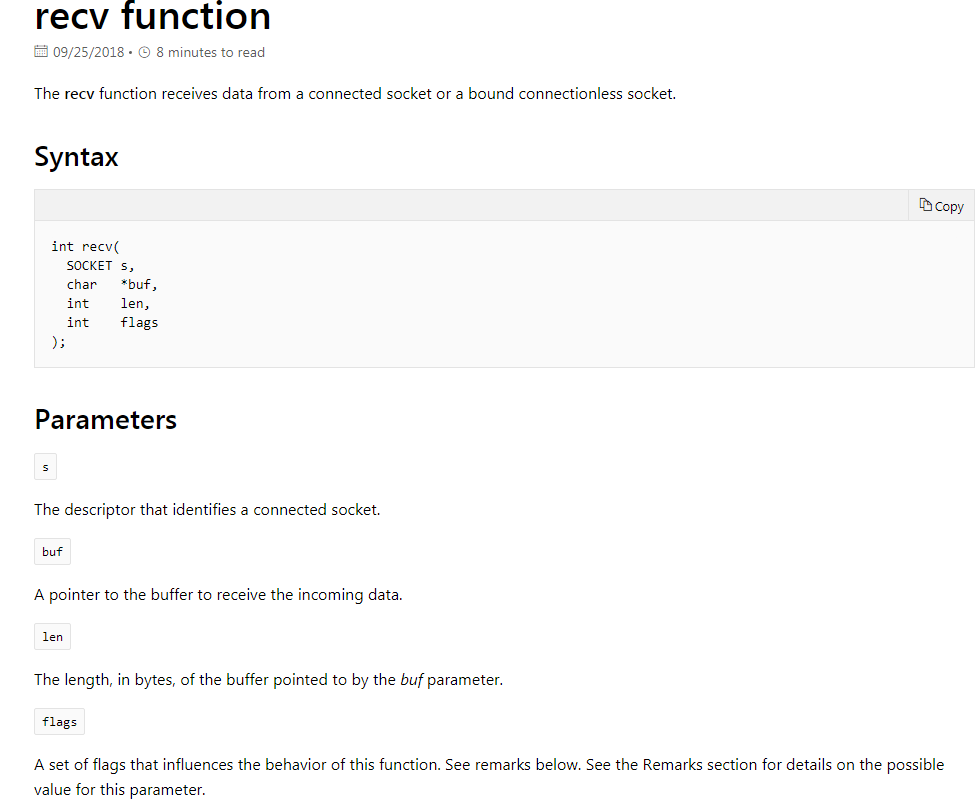Click the "char *buf," line in code
This screenshot has width=977, height=802.
112,284
